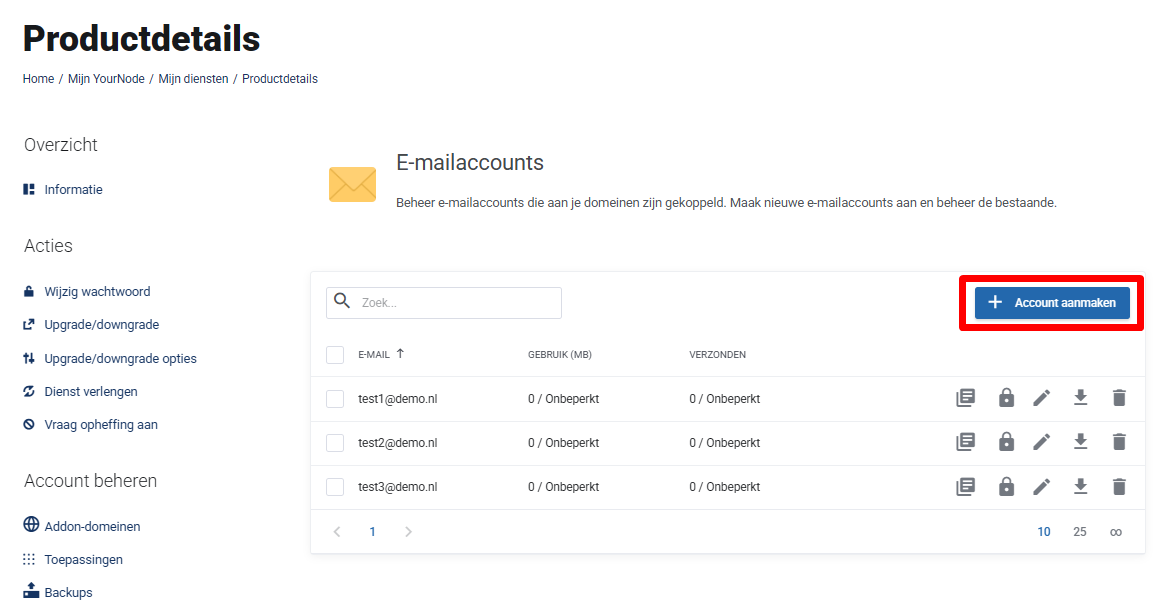Check the checkbox for test3@demo.nl
This screenshot has width=1172, height=602.
335,486
